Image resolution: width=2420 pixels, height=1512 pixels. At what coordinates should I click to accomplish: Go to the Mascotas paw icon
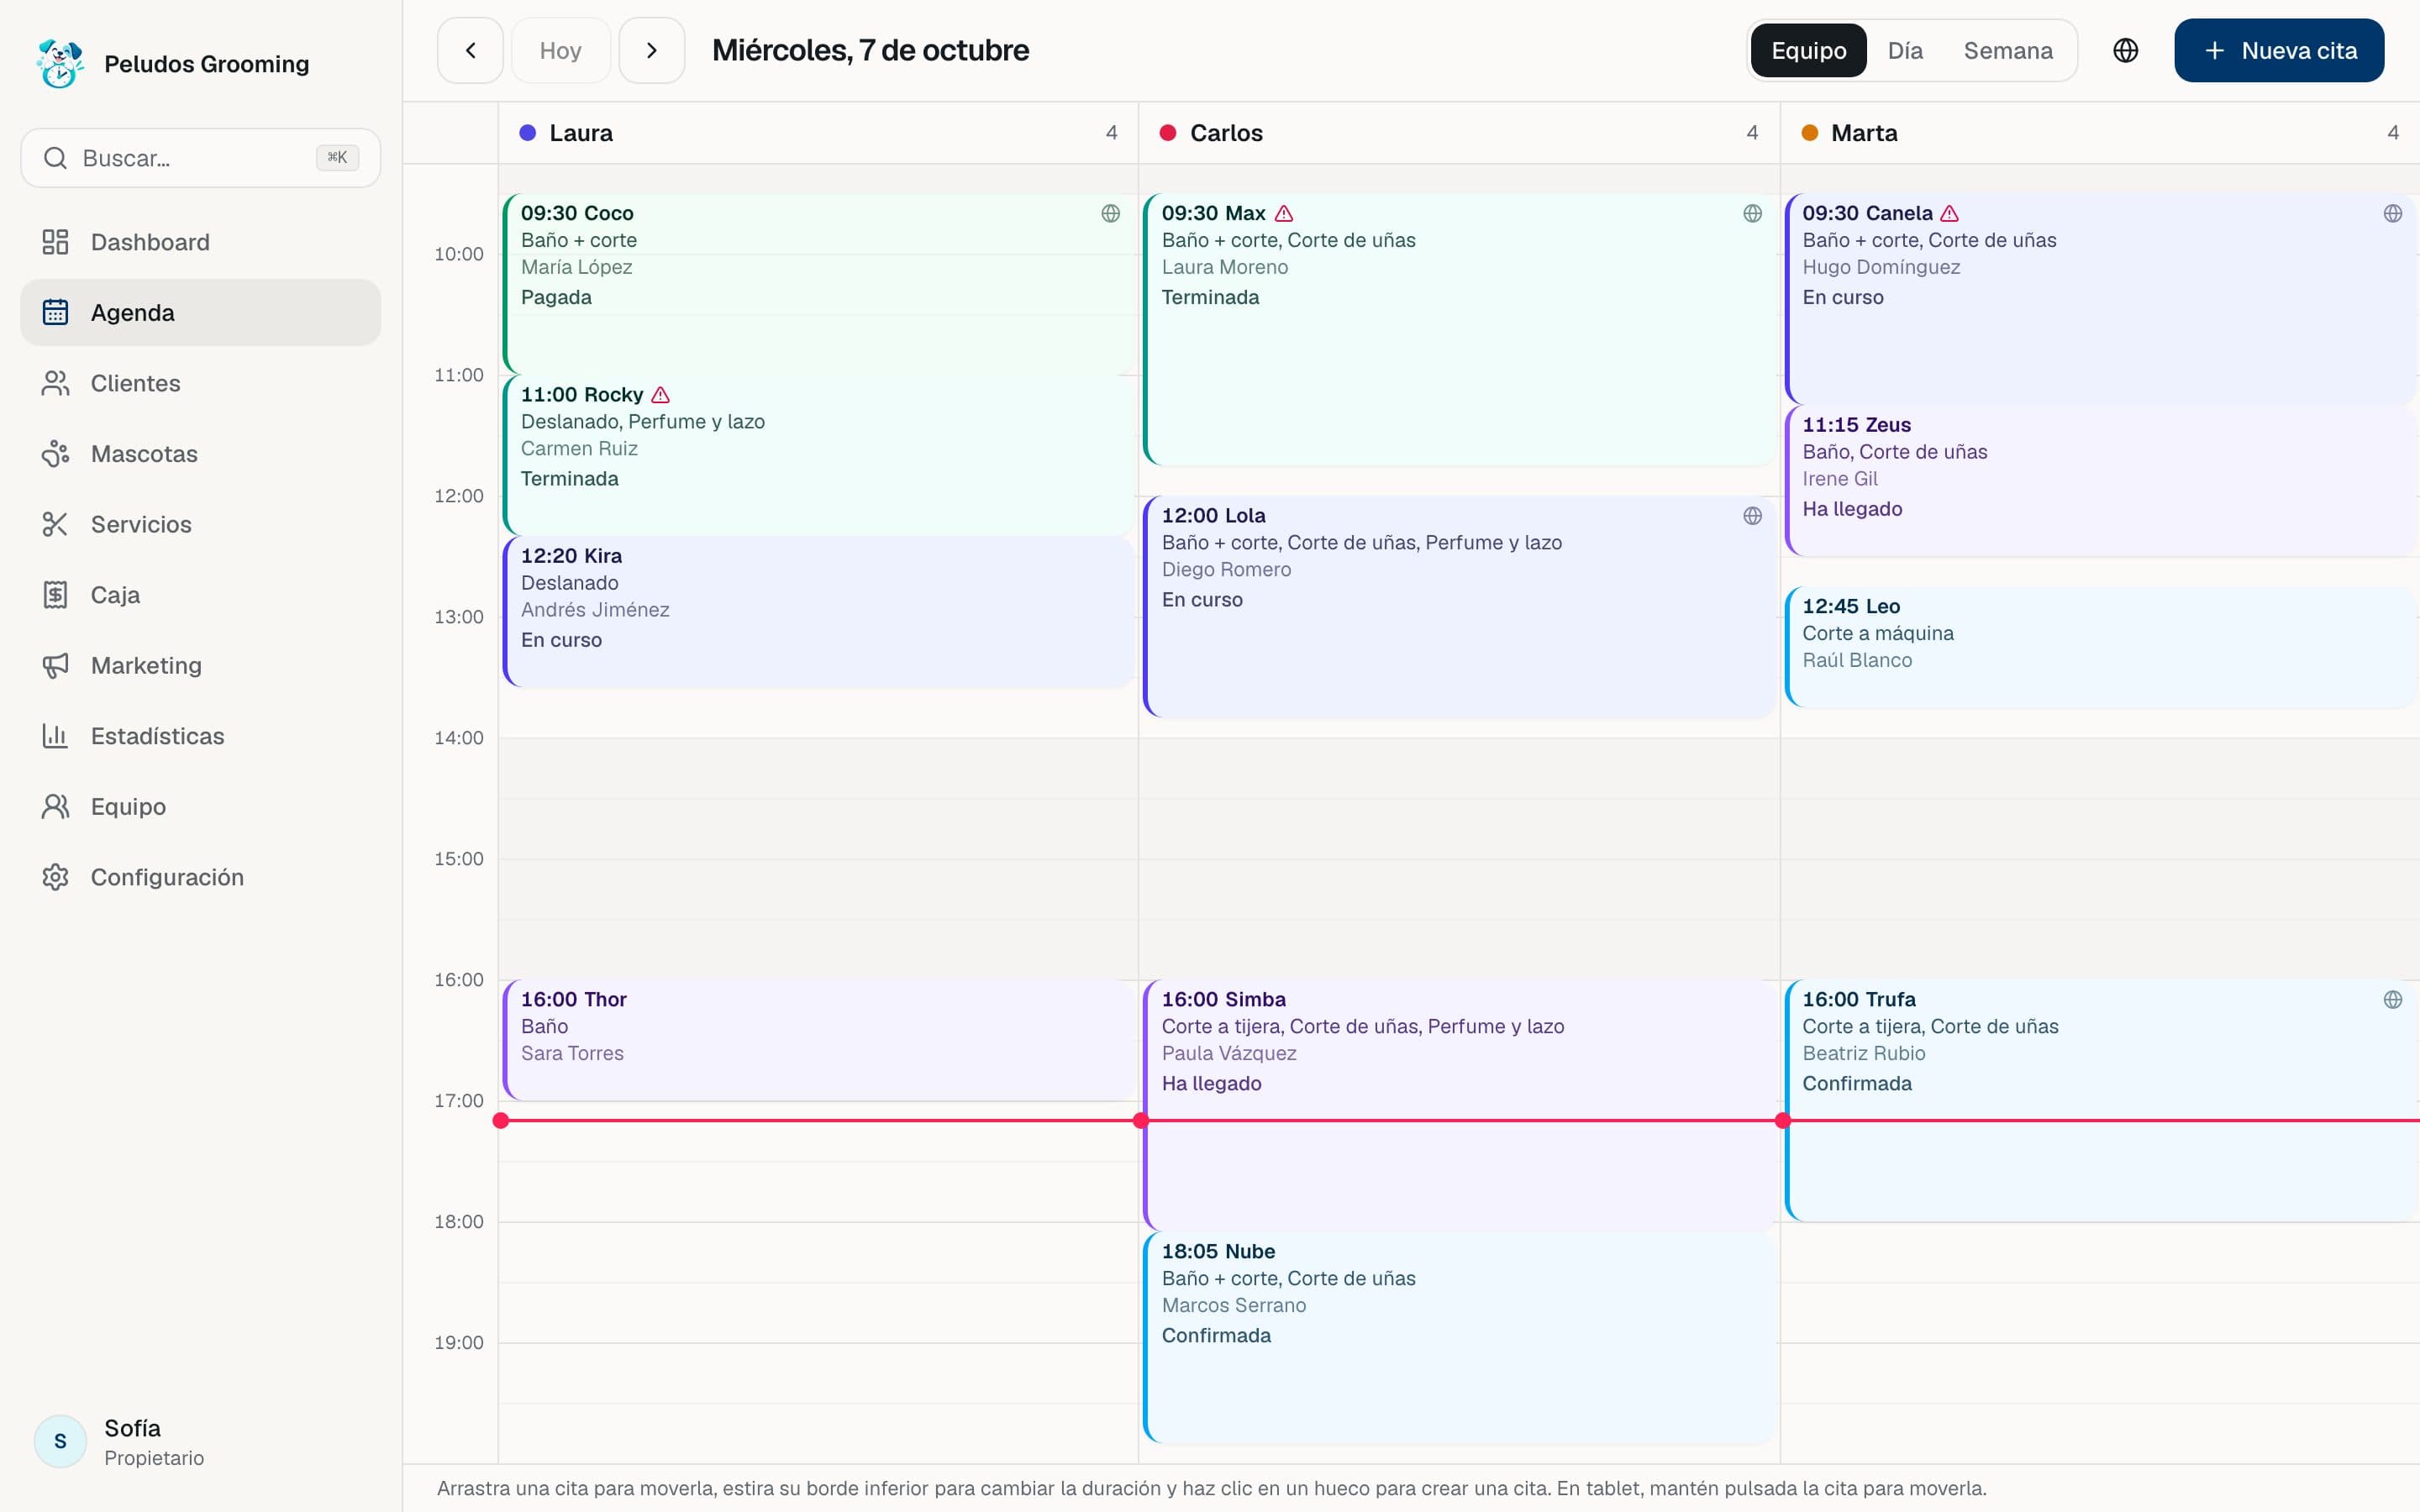pos(55,454)
